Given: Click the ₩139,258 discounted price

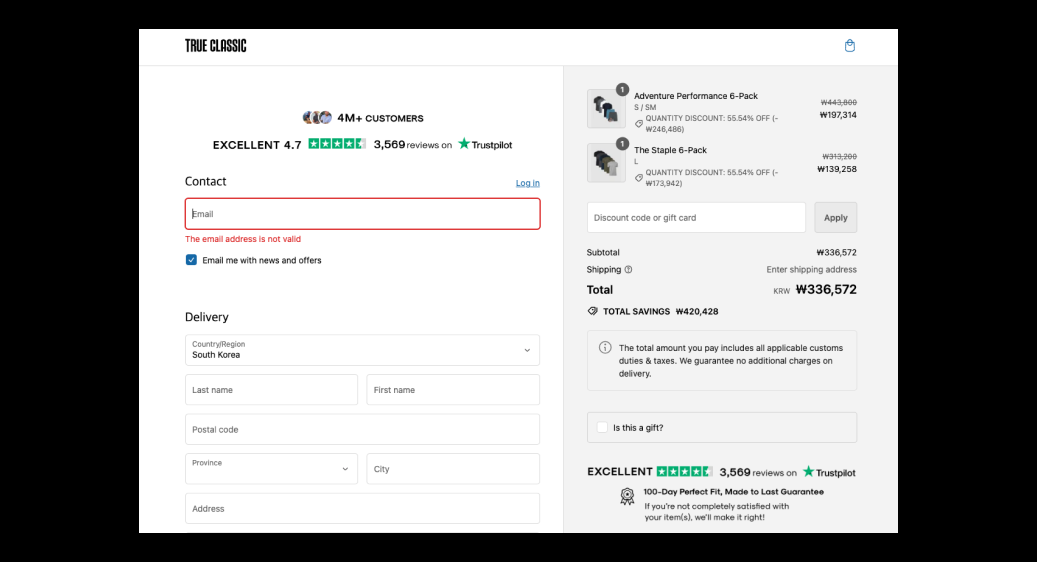Looking at the screenshot, I should click(837, 169).
